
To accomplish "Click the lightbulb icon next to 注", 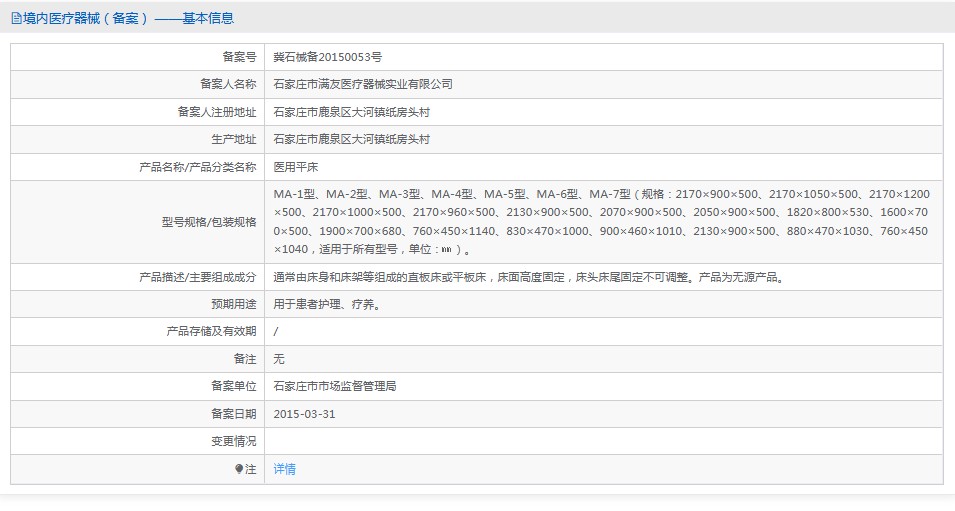I will pos(239,469).
